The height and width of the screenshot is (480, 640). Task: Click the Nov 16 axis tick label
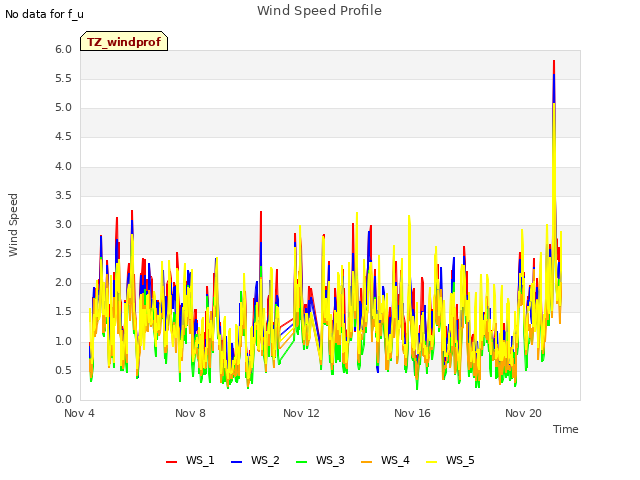(x=412, y=413)
